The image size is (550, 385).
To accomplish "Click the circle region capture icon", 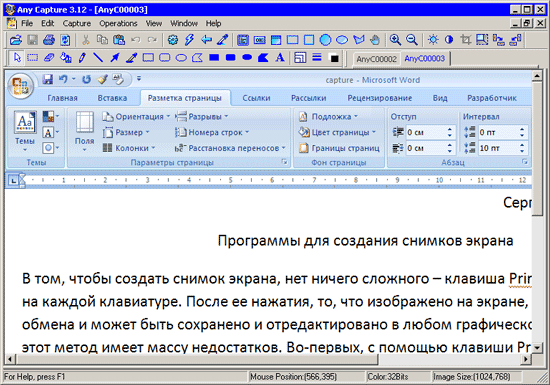I will pyautogui.click(x=326, y=40).
